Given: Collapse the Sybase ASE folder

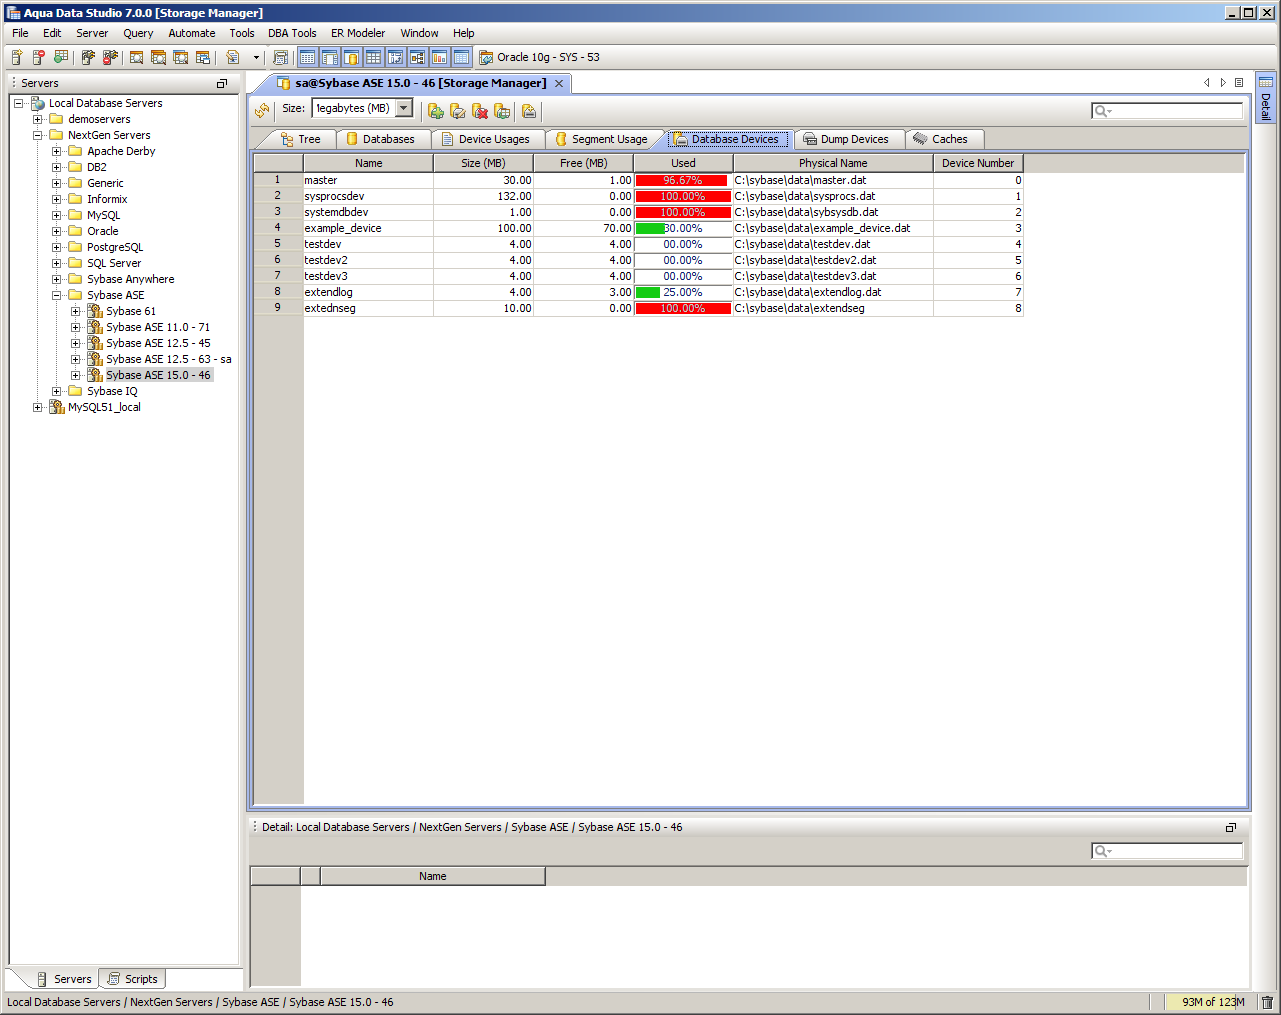Looking at the screenshot, I should [x=57, y=295].
